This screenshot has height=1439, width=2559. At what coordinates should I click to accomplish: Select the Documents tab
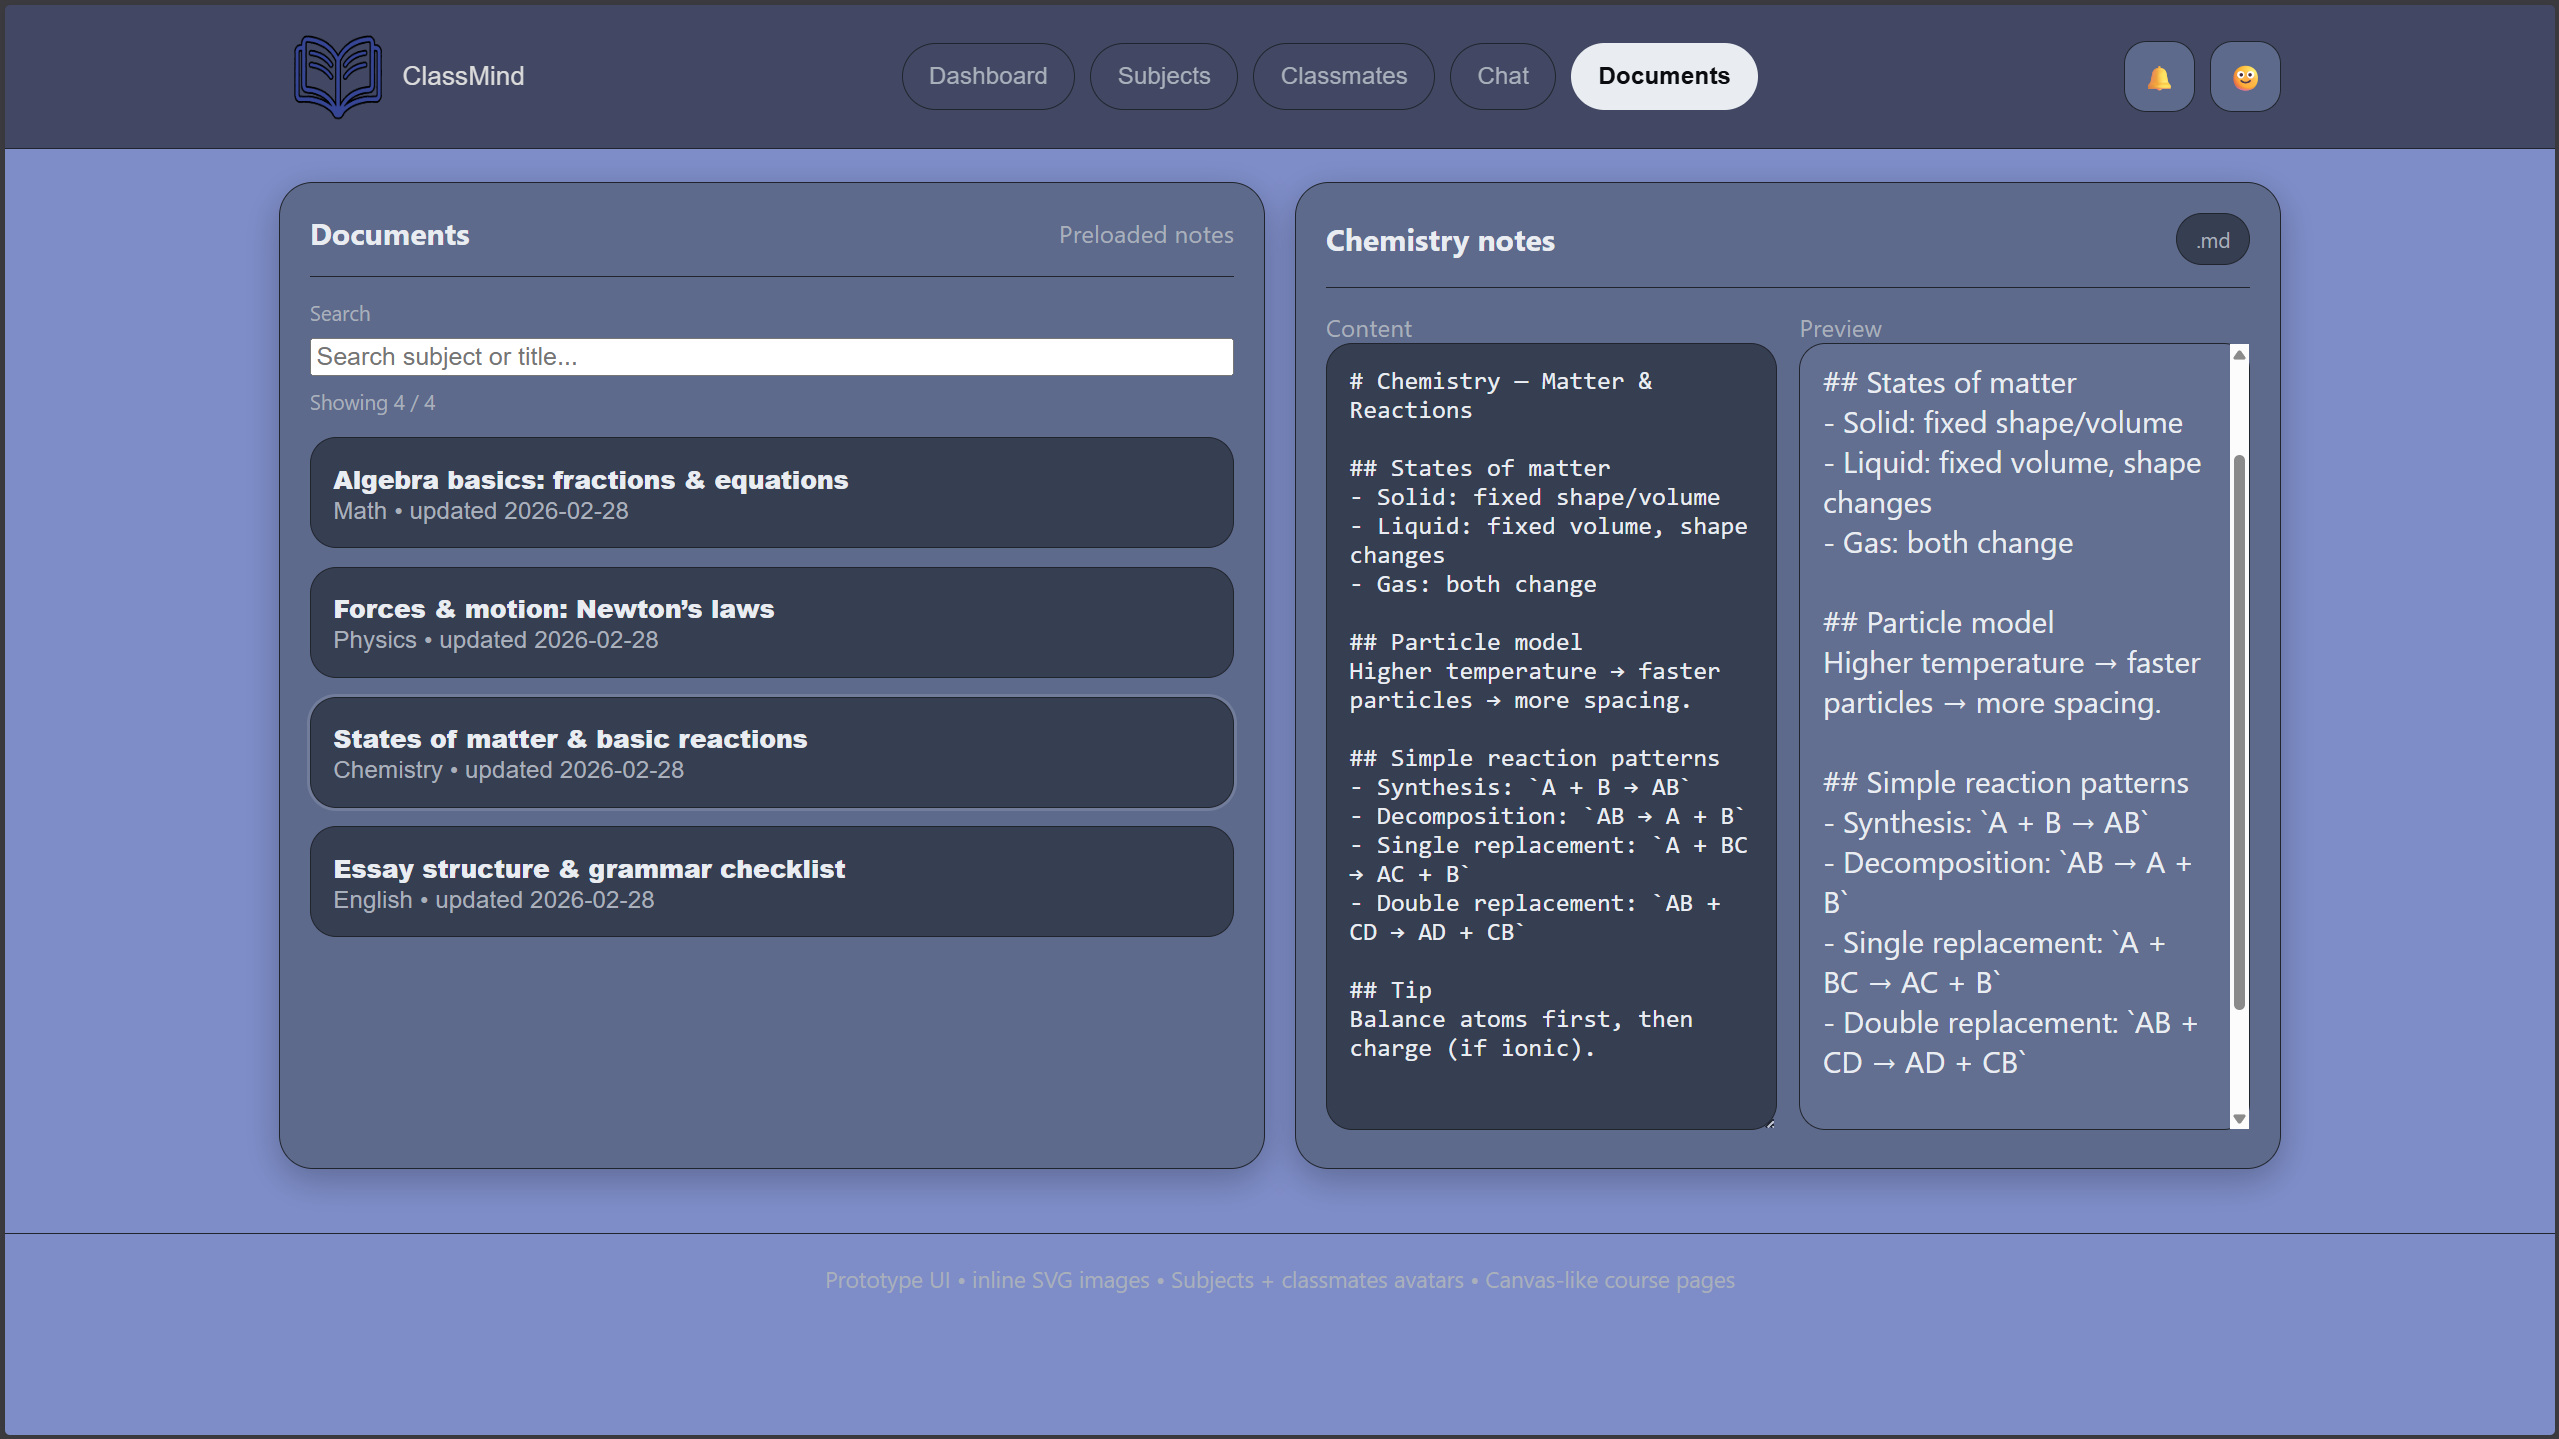pos(1663,76)
